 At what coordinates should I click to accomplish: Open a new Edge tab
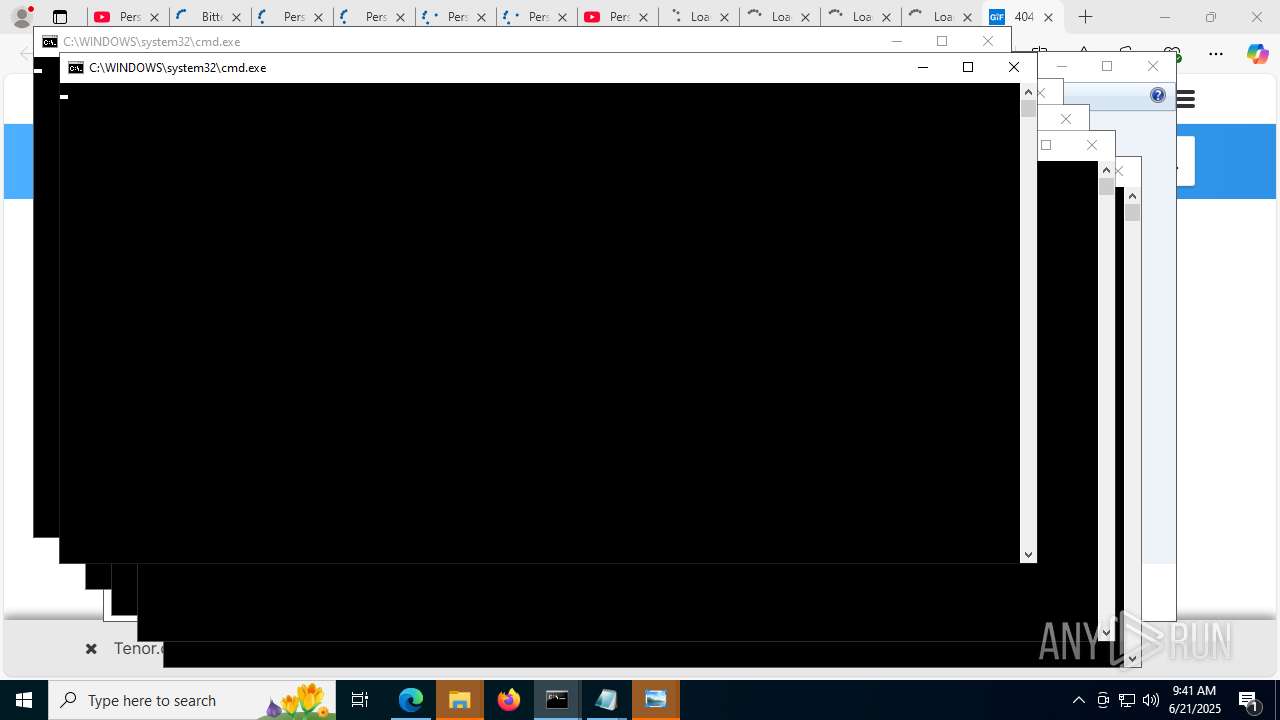pos(1085,17)
